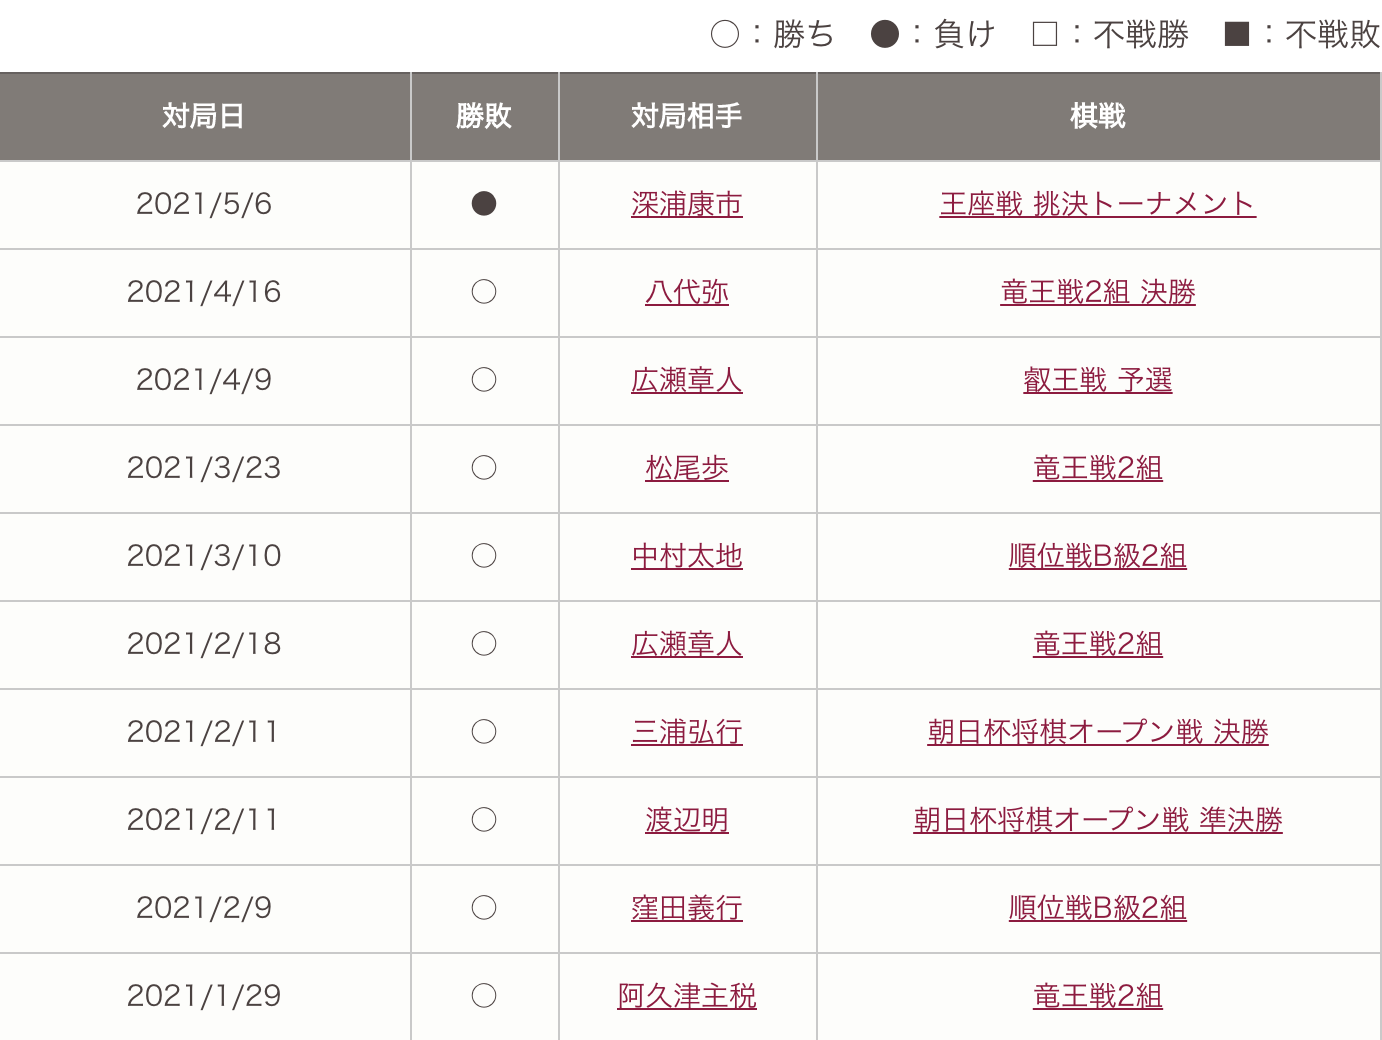The height and width of the screenshot is (1040, 1382).
Task: Click the 朝日杯将棋オープン戦 決勝 link
Action: [x=1097, y=733]
